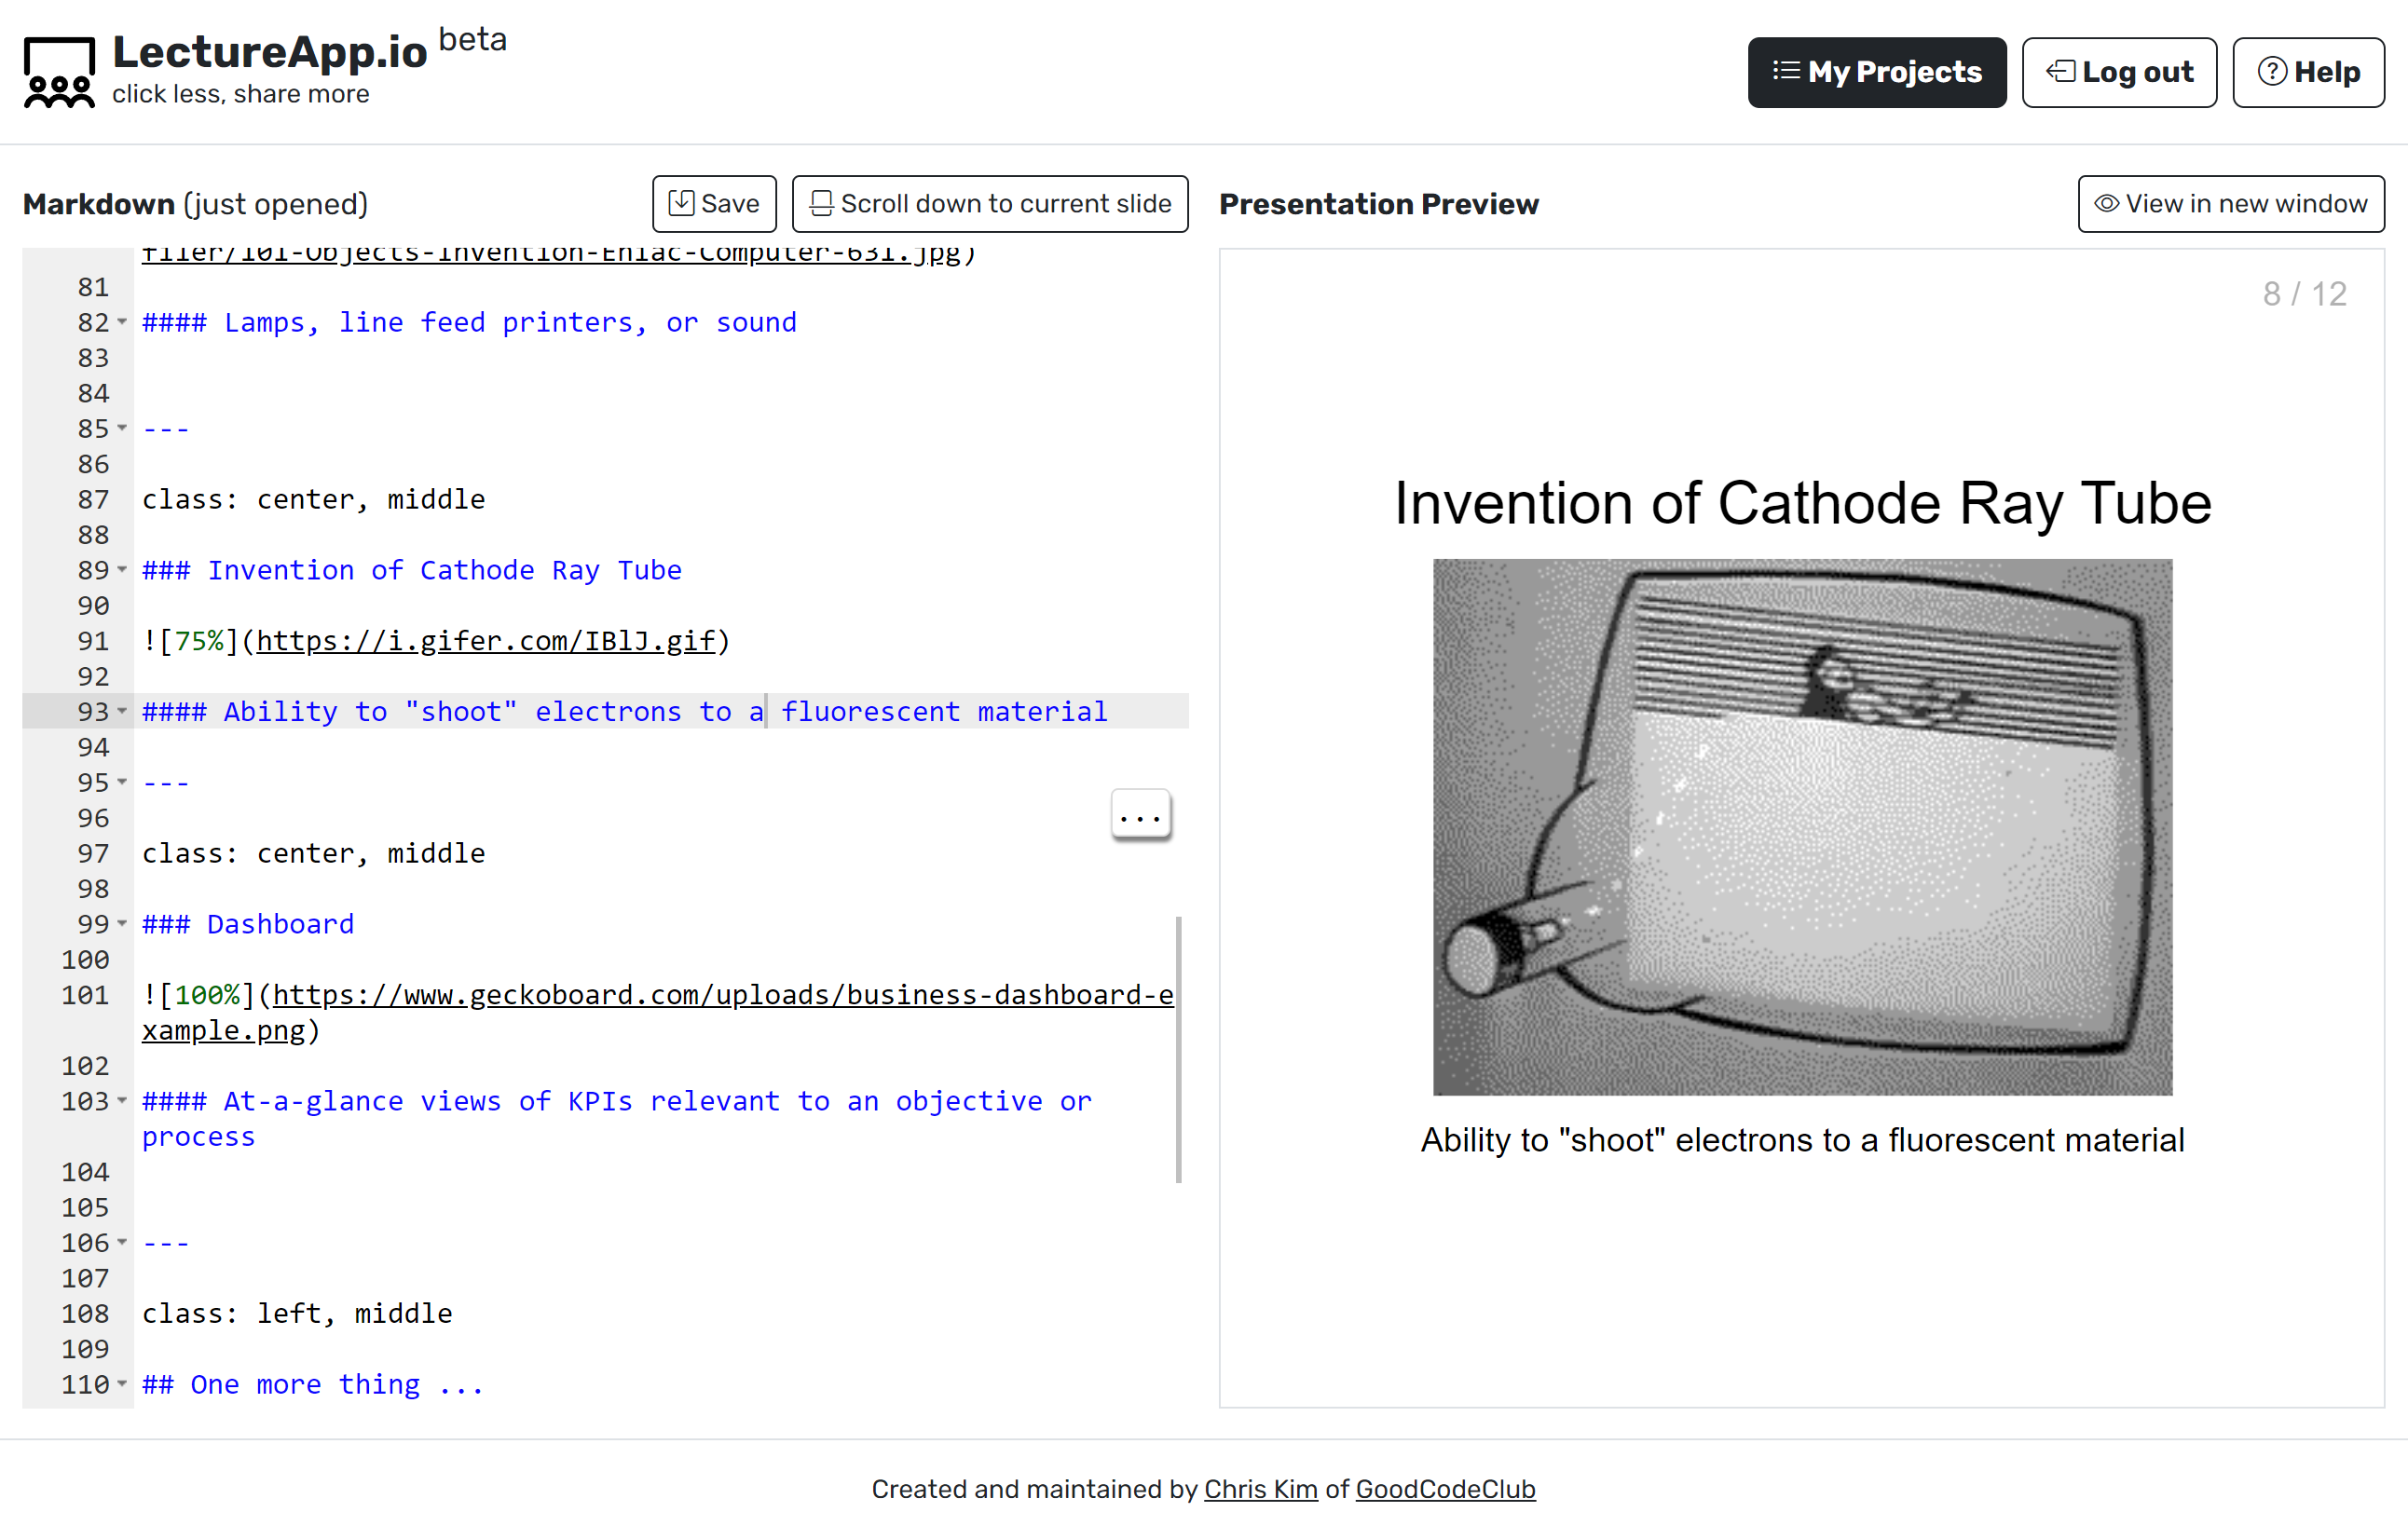Click Scroll down to current slide
The height and width of the screenshot is (1539, 2408).
point(990,204)
